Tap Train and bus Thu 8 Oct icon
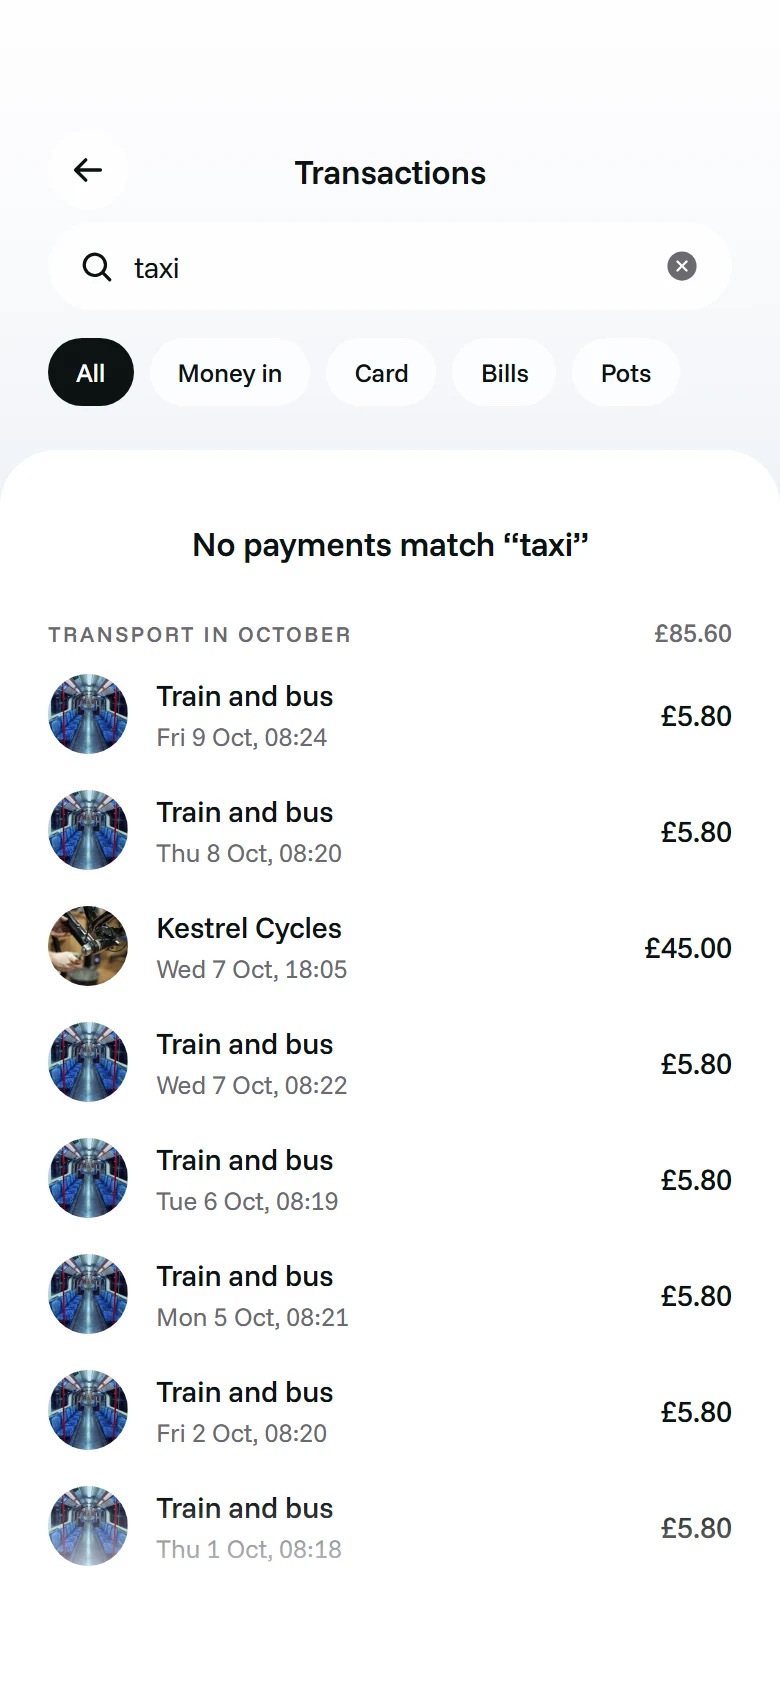 point(88,830)
